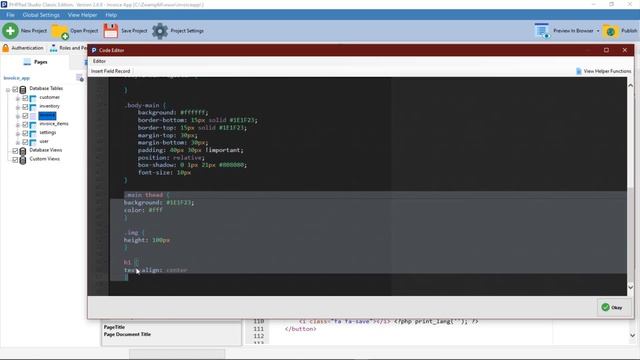Expand the settings table node
The image size is (640, 360).
[18, 134]
